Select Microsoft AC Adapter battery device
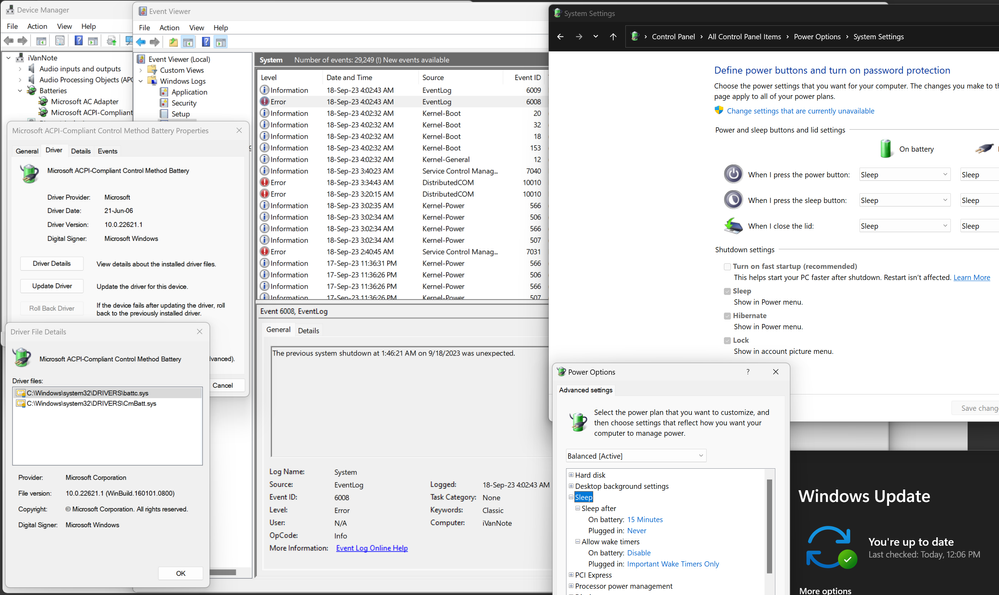The image size is (999, 595). point(84,101)
